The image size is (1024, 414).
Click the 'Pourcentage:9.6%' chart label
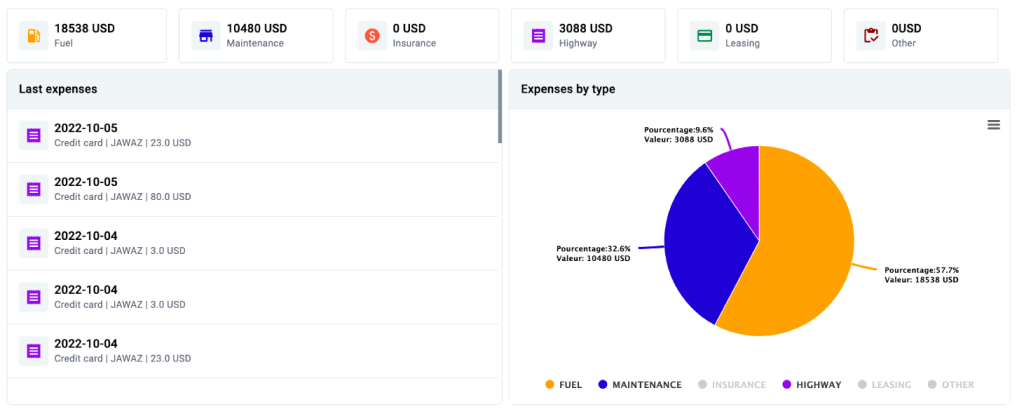pyautogui.click(x=678, y=129)
